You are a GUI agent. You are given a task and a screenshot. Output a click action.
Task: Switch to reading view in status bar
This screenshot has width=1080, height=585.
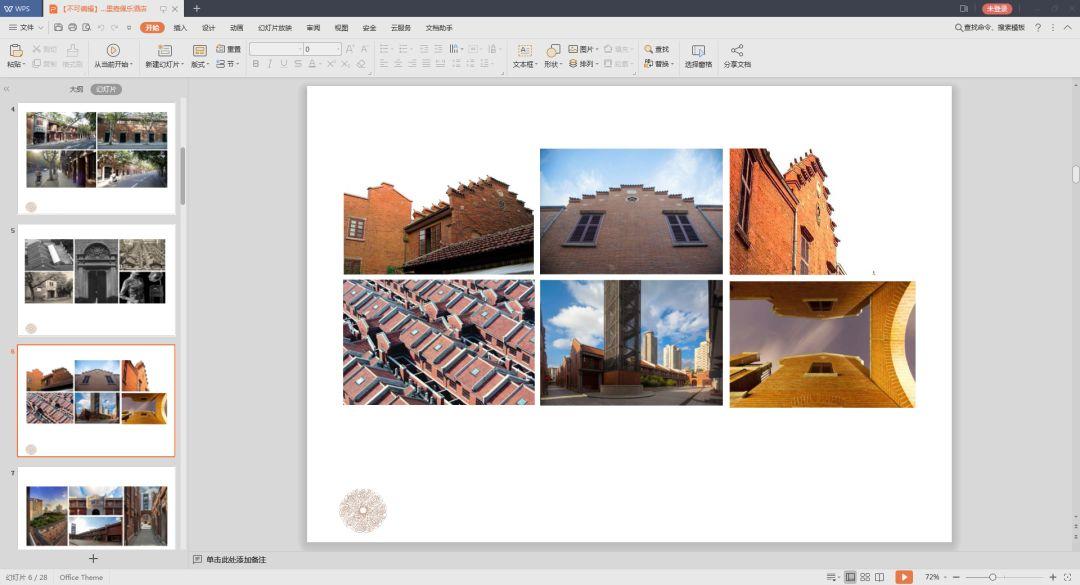[880, 577]
